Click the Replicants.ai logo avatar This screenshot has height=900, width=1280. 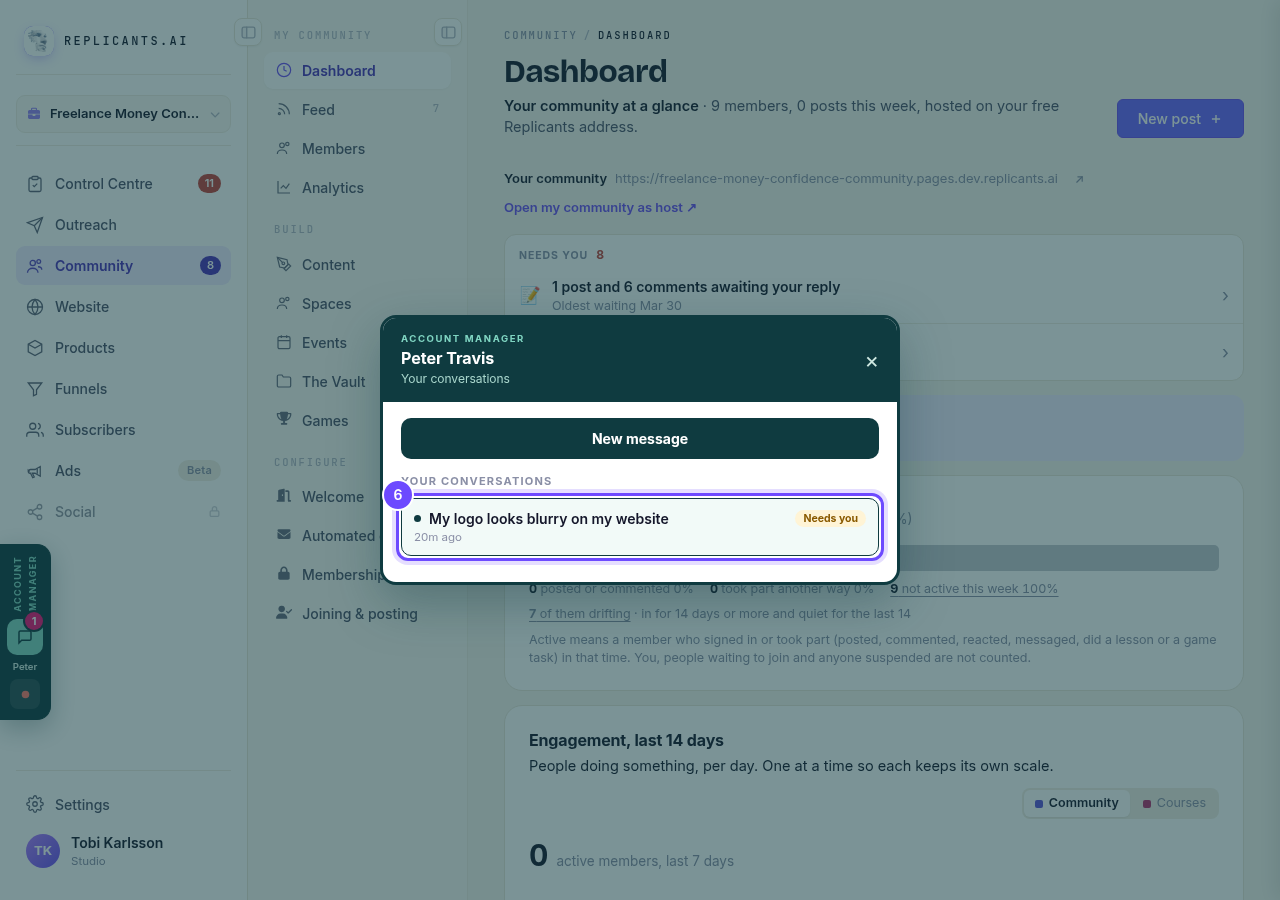39,41
